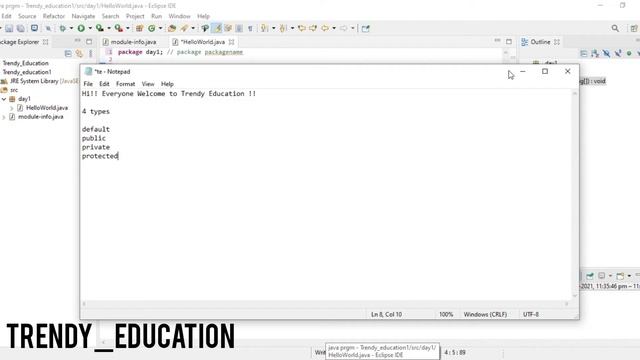Select the src folder in Package Explorer
The image size is (640, 360).
click(x=10, y=90)
